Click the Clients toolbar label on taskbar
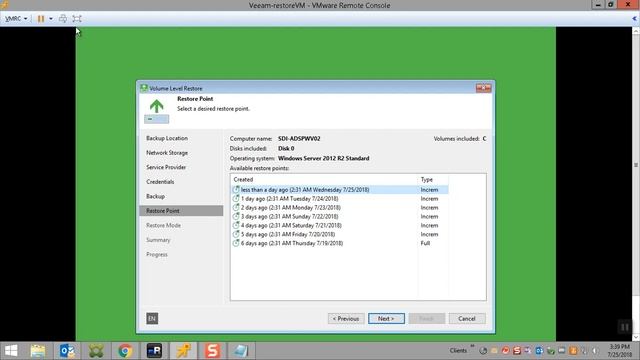 tap(458, 351)
